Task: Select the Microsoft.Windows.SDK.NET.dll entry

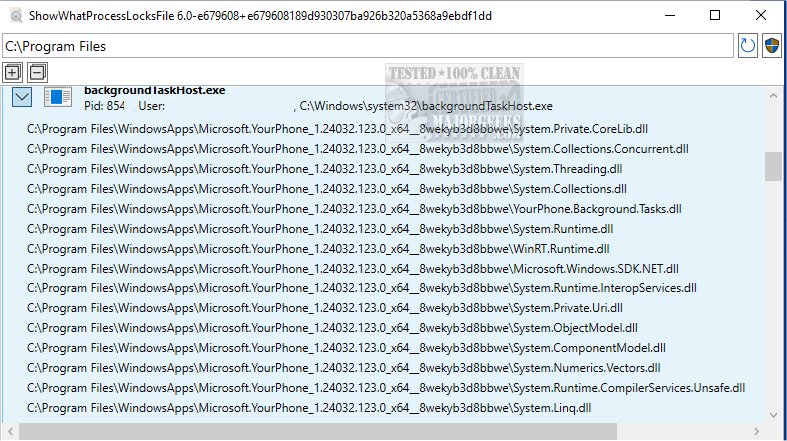Action: click(x=353, y=268)
